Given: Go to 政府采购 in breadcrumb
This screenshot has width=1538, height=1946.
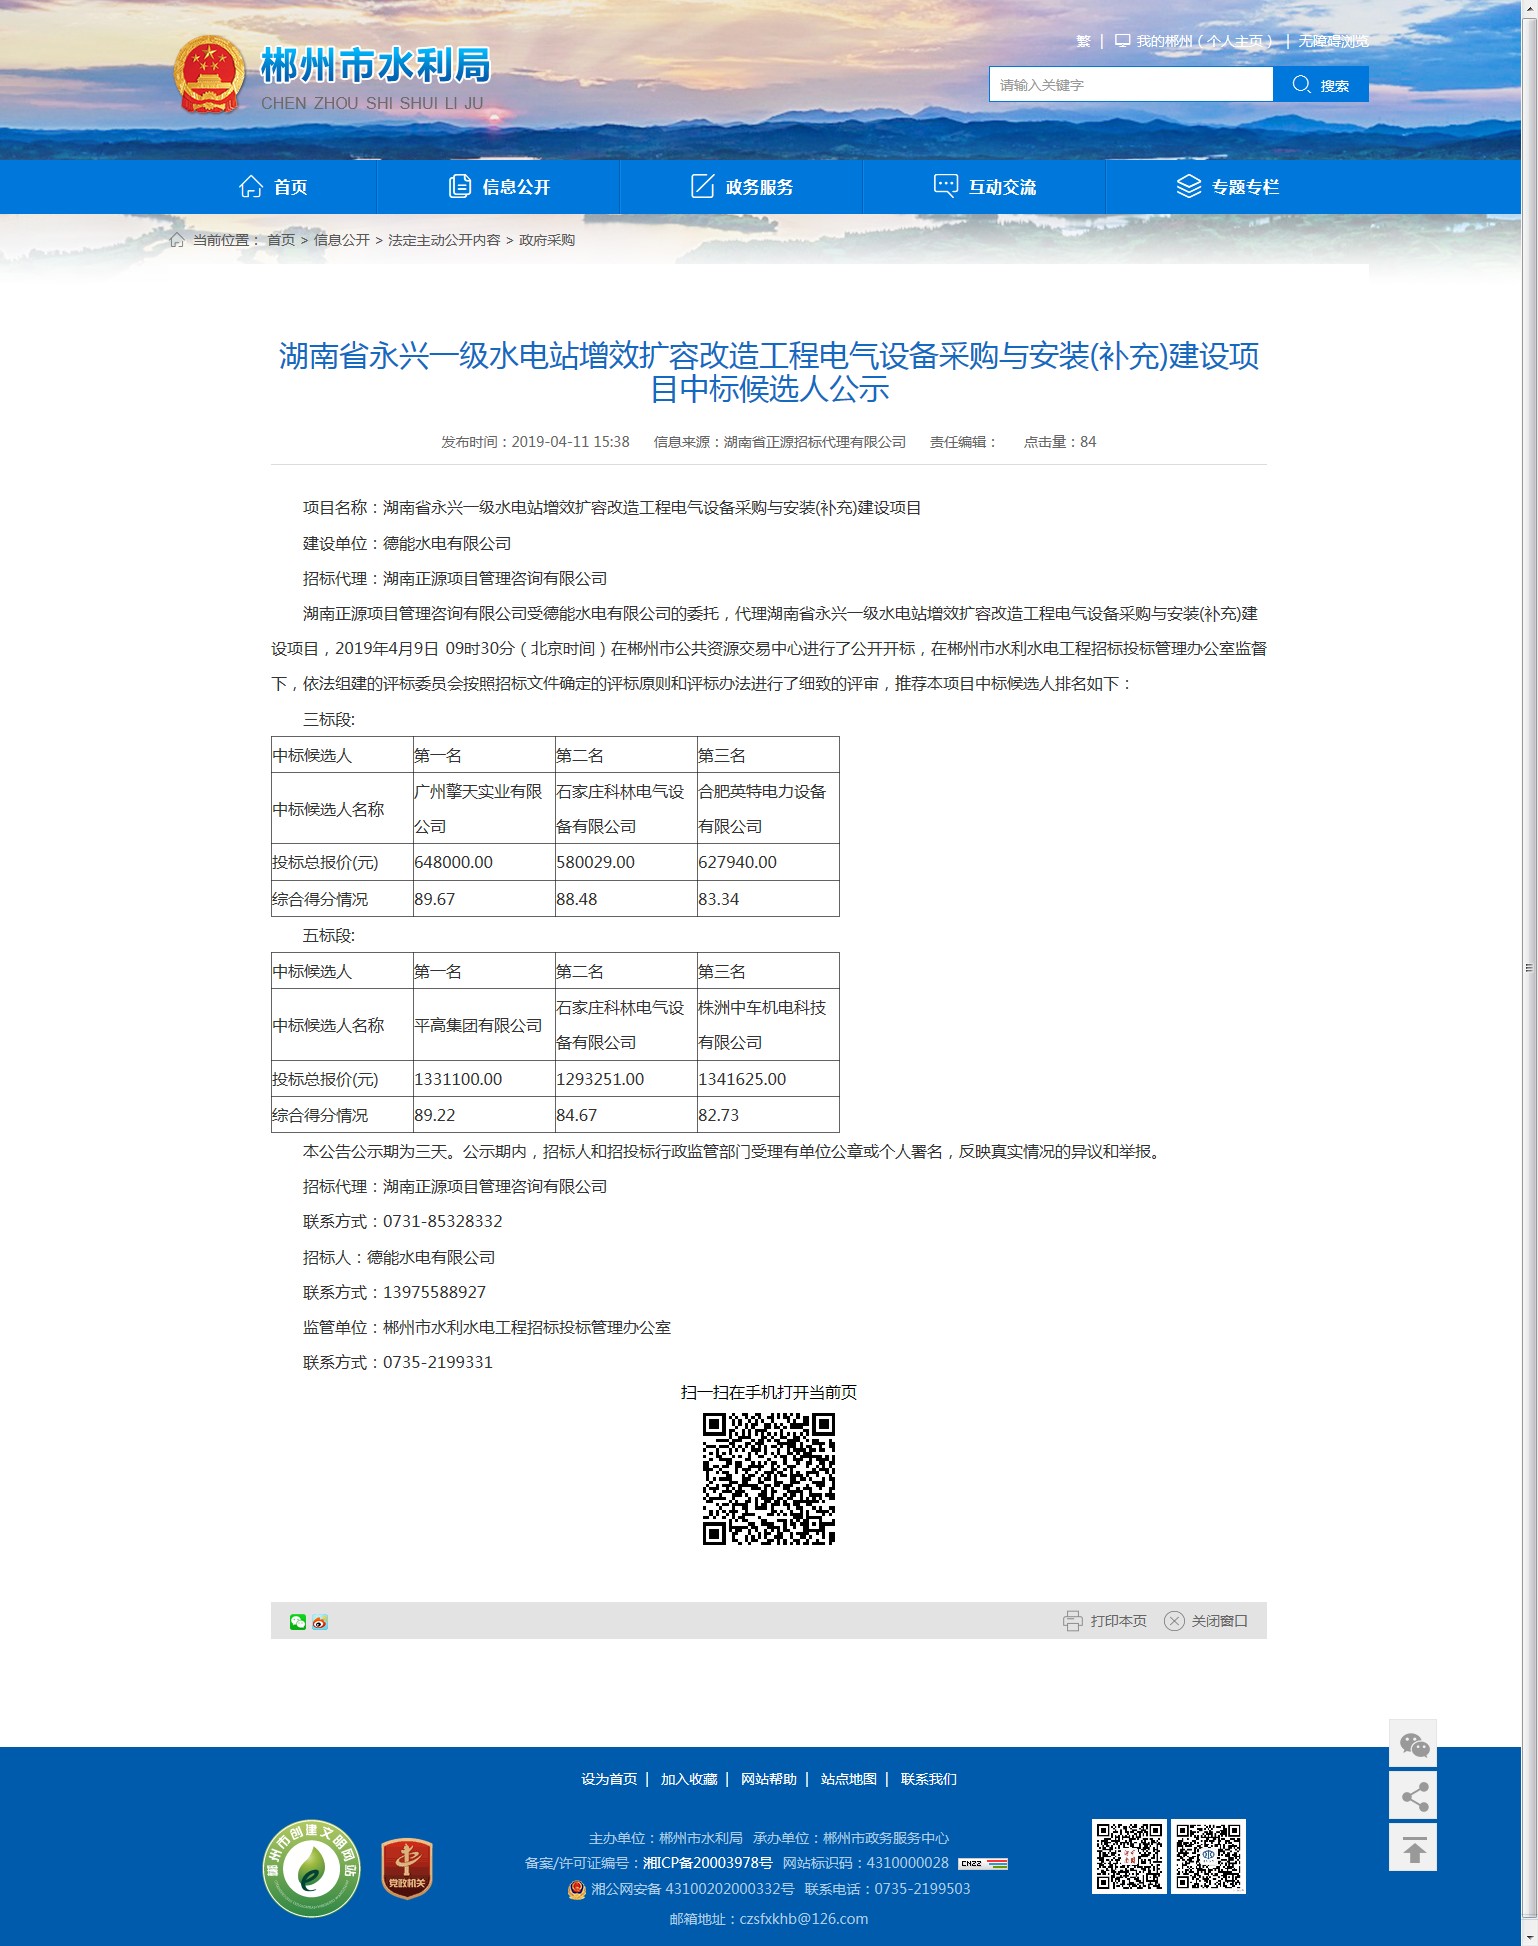Looking at the screenshot, I should point(547,240).
